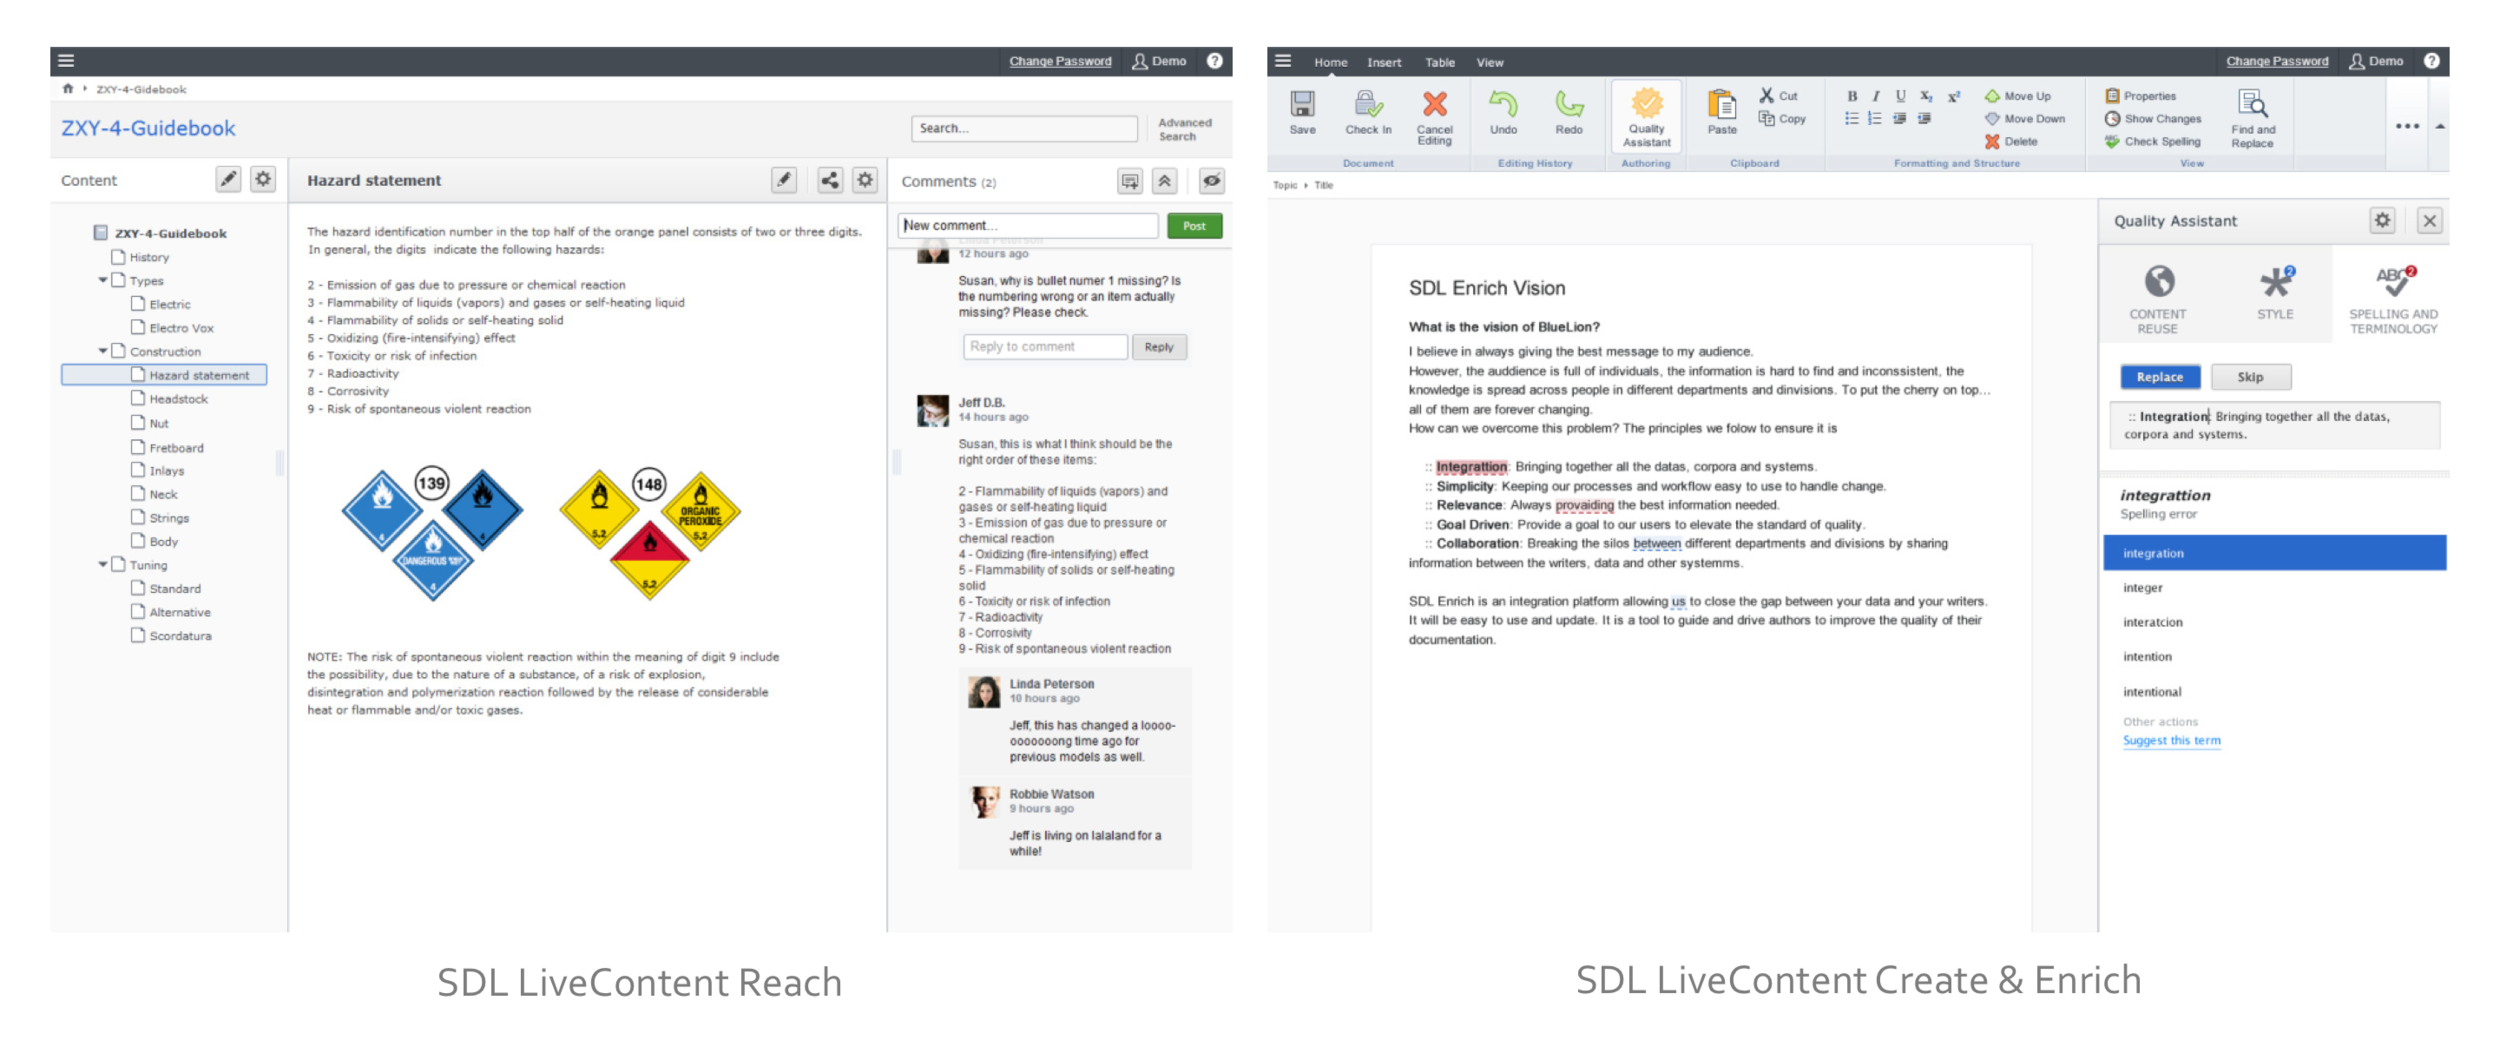
Task: Collapse the Tuning tree node
Action: [103, 565]
